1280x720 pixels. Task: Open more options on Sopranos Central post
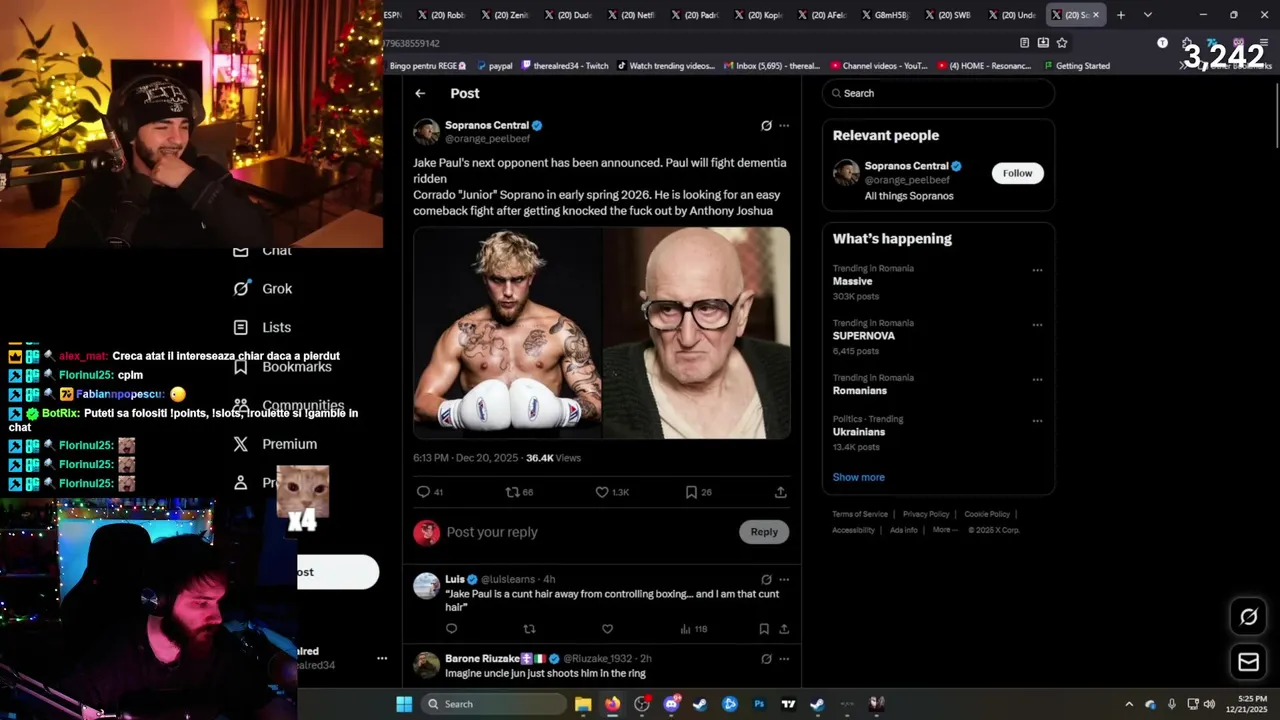tap(784, 126)
